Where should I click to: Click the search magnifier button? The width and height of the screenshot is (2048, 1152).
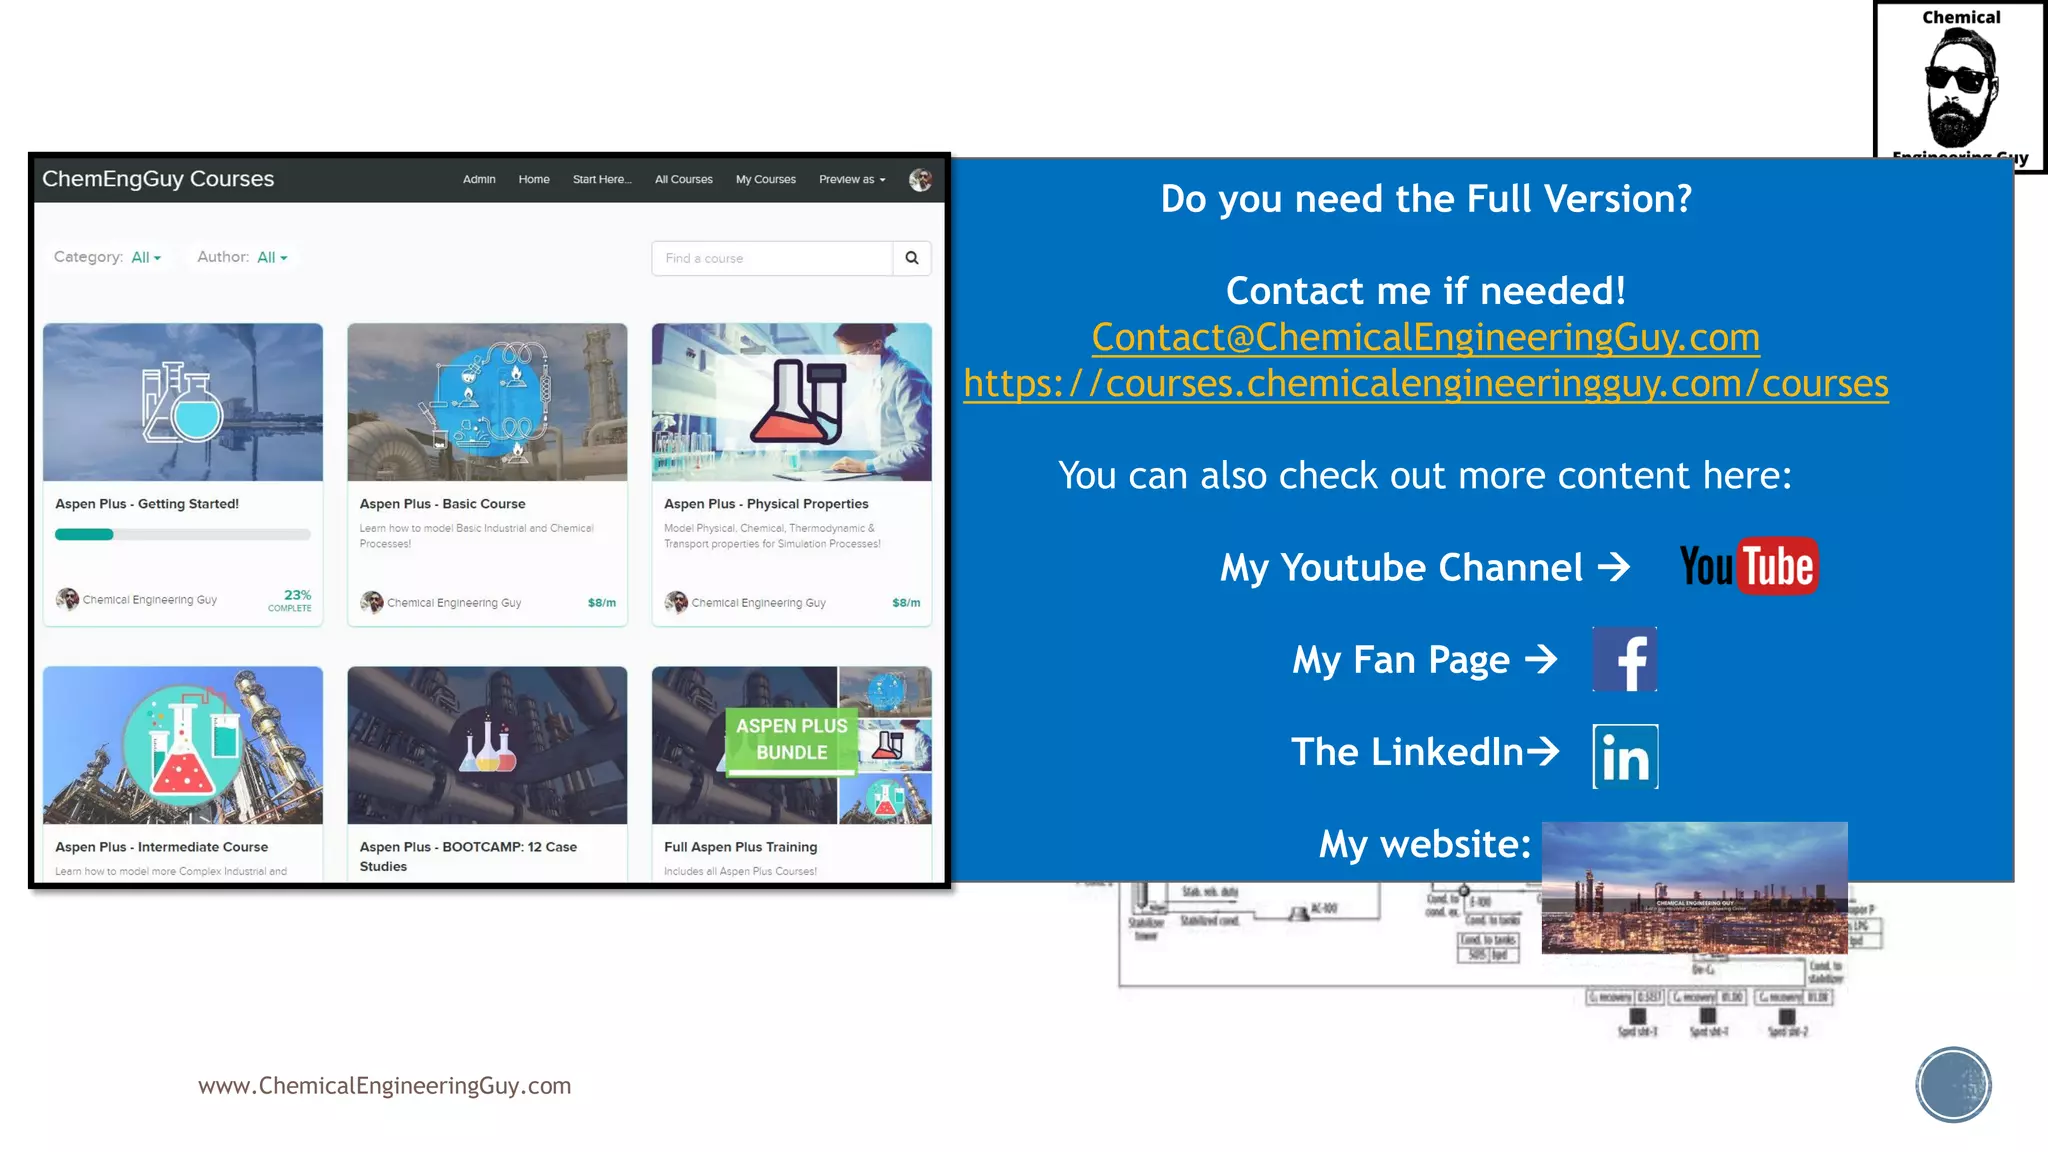click(912, 258)
